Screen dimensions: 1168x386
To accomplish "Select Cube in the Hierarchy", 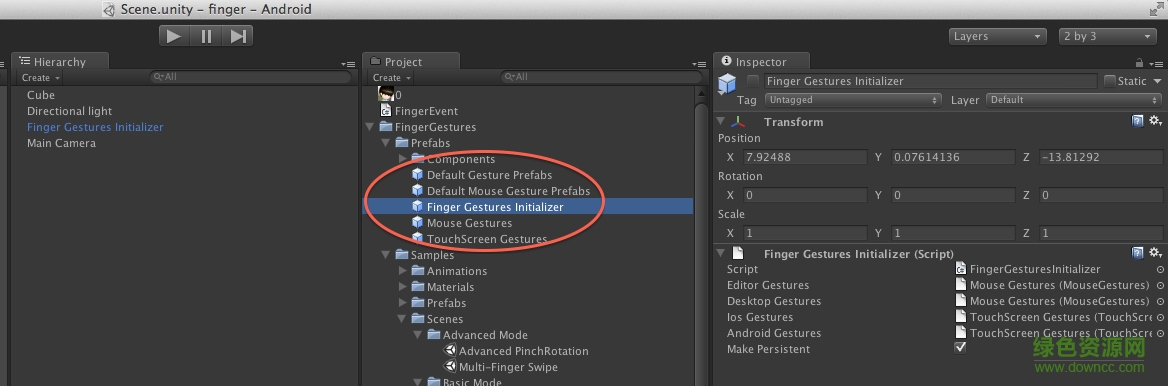I will point(41,95).
